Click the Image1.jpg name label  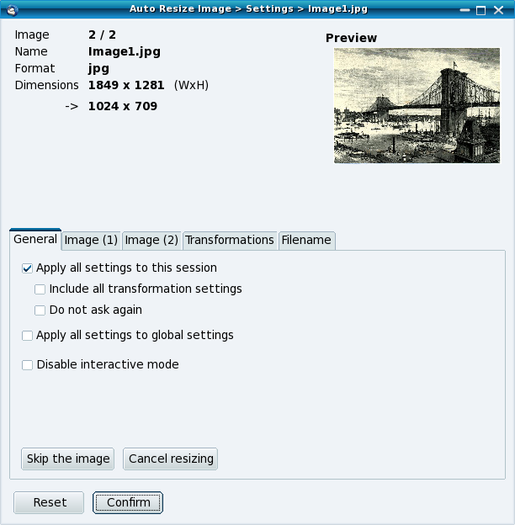124,52
